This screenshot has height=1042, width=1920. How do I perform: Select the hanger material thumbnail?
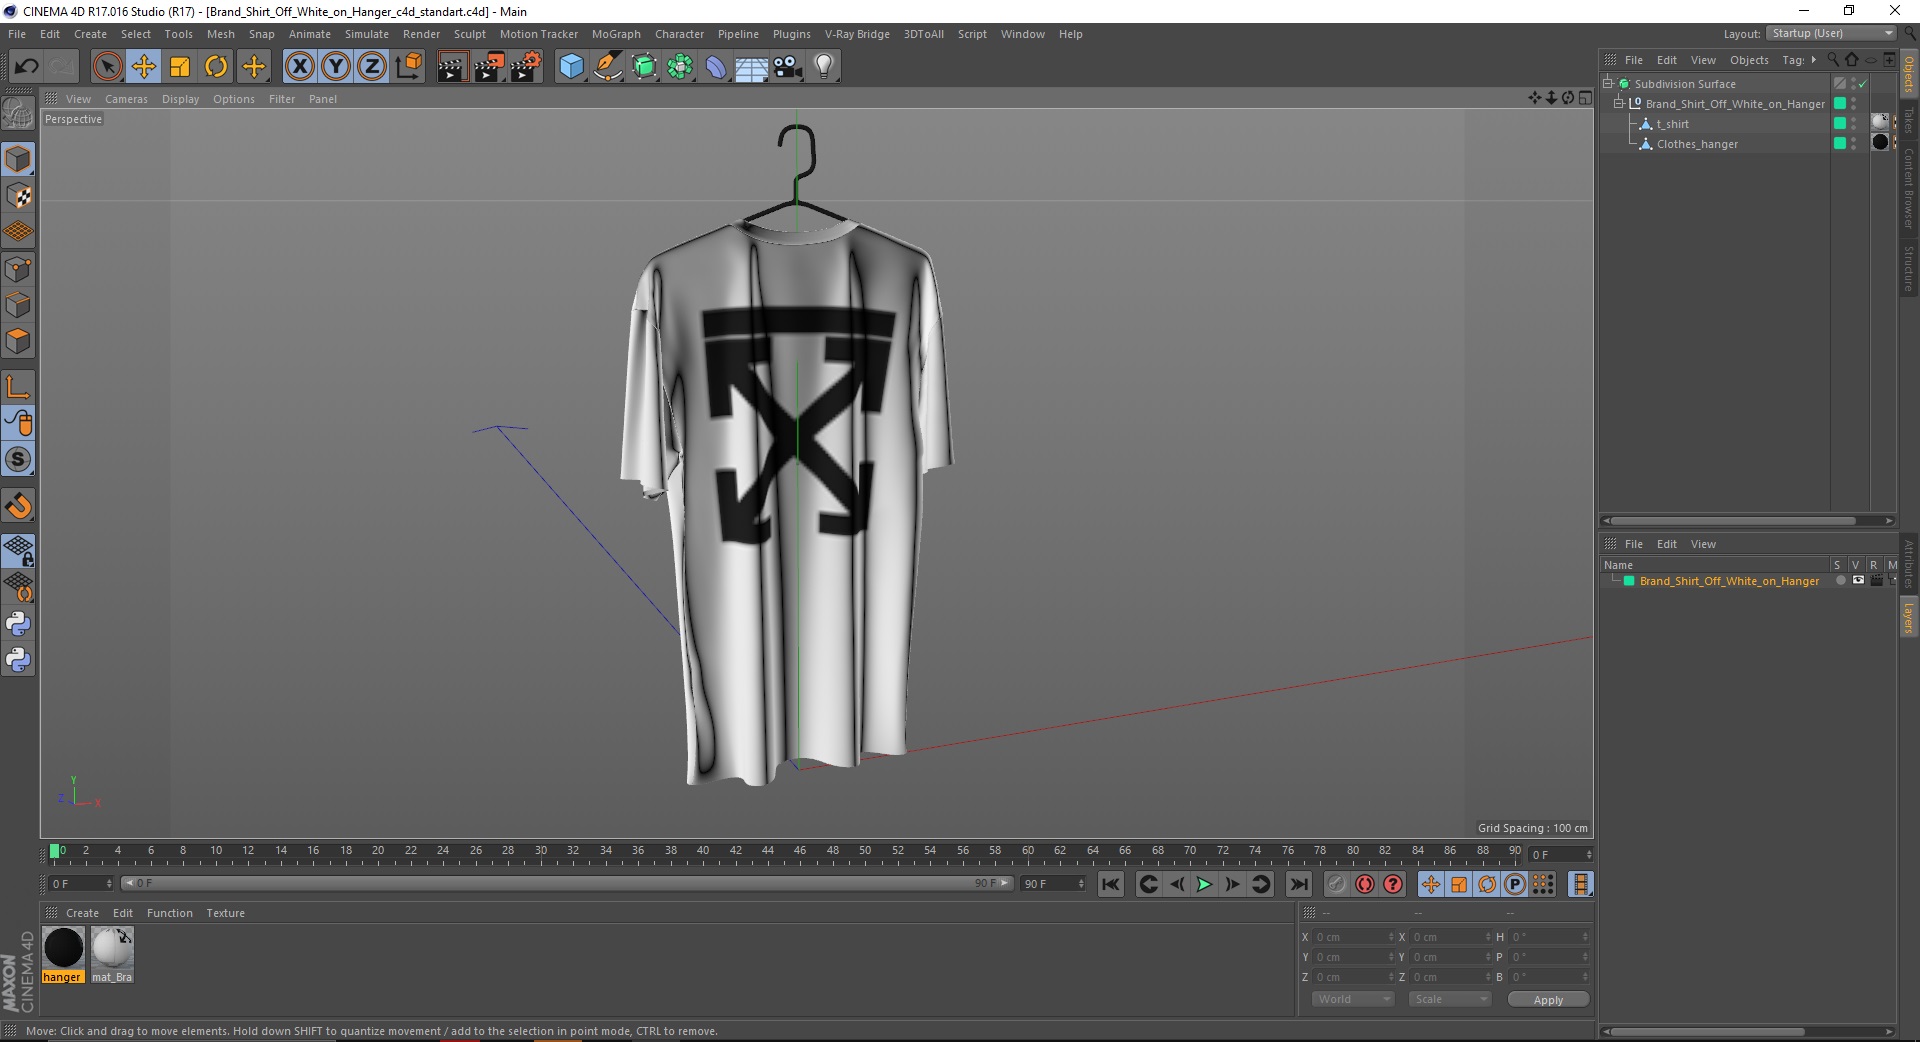(x=63, y=948)
